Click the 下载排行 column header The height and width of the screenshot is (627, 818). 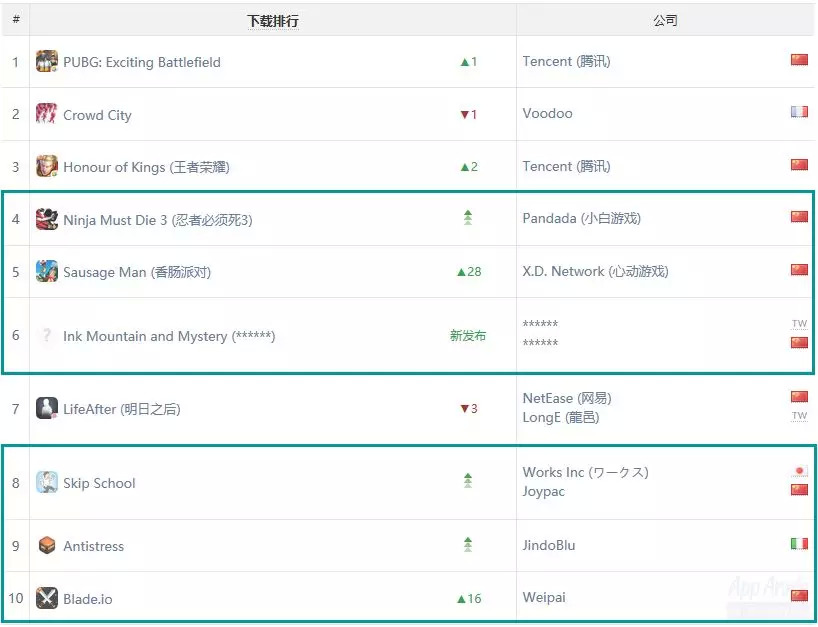272,21
